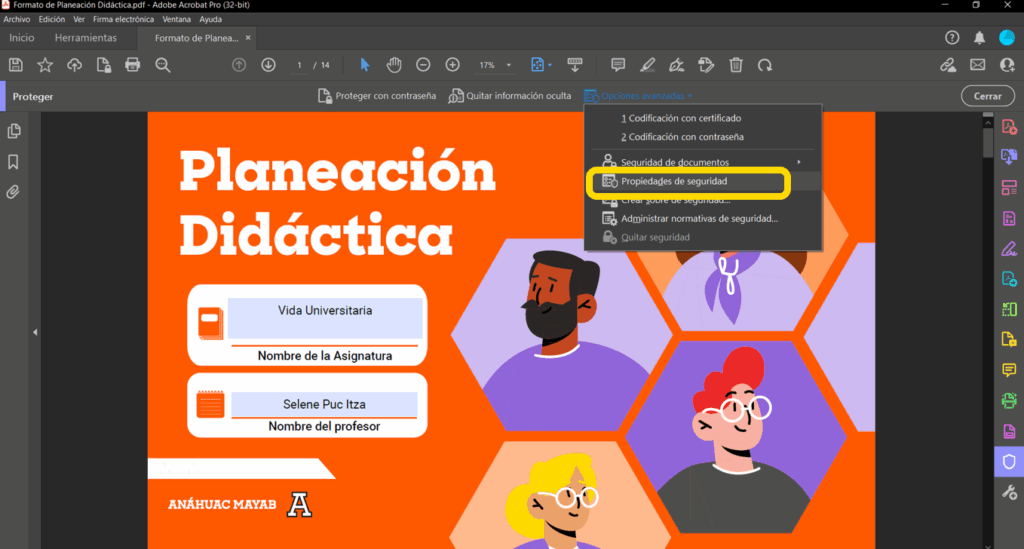Click Proteger con contraseña button

click(377, 96)
